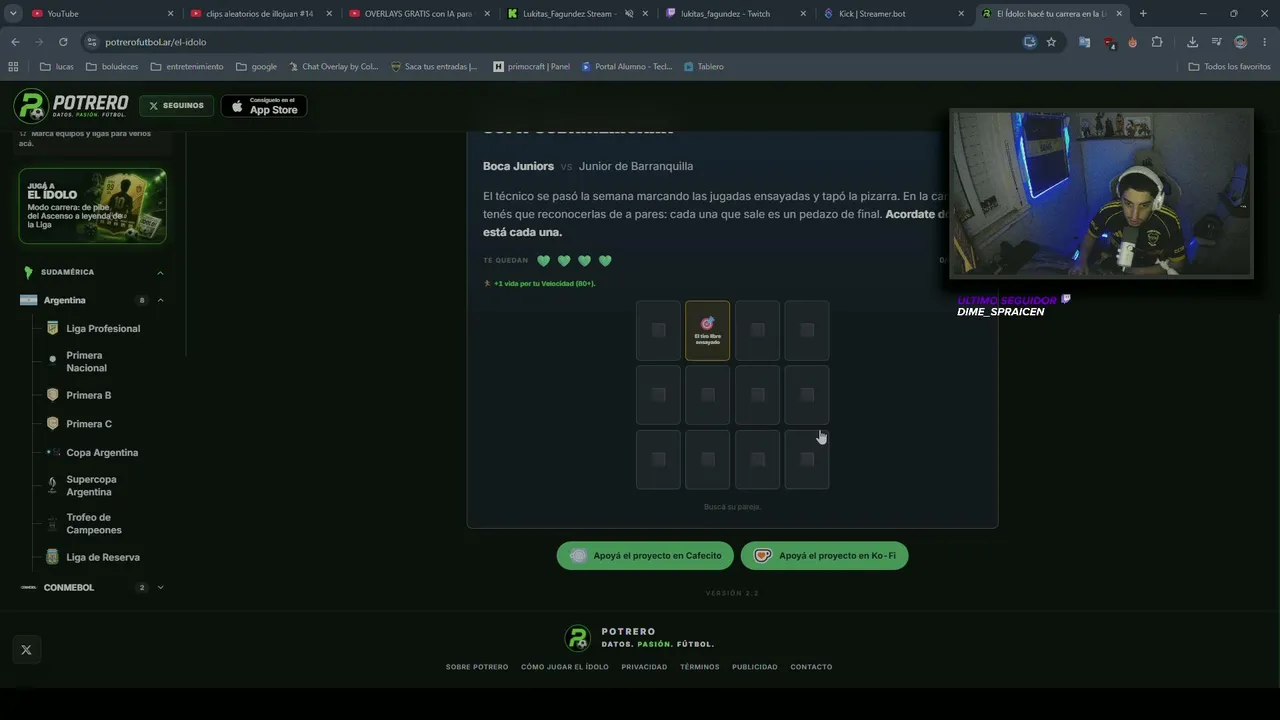
Task: Switch to the lukitas_fagundez Twitch tab
Action: click(x=736, y=14)
